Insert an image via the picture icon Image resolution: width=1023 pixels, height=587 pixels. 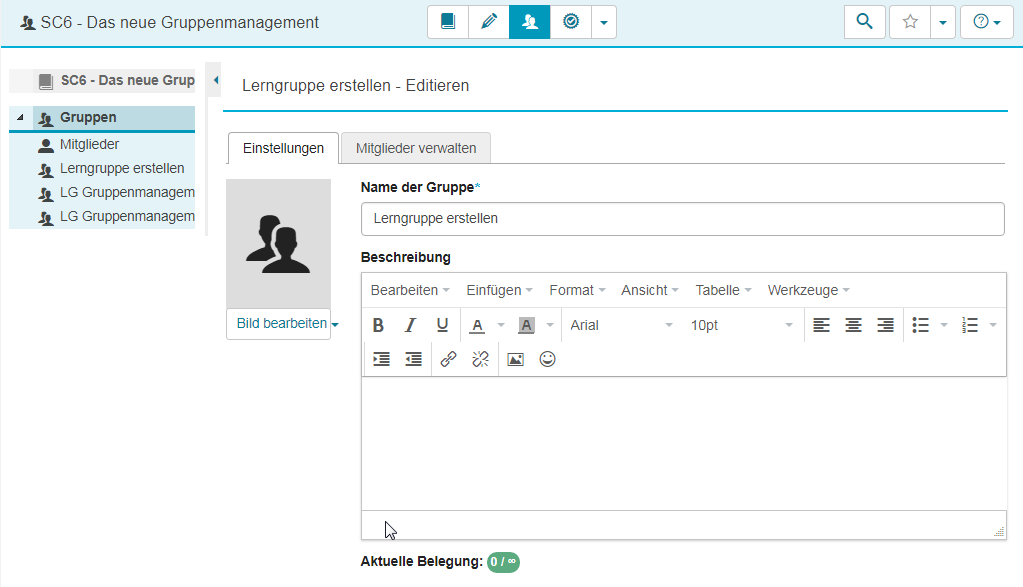[x=515, y=360]
